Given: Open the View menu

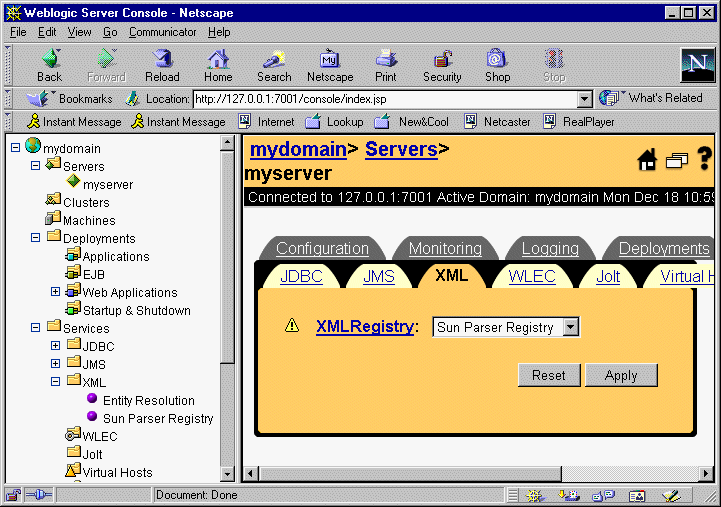Looking at the screenshot, I should click(x=79, y=32).
